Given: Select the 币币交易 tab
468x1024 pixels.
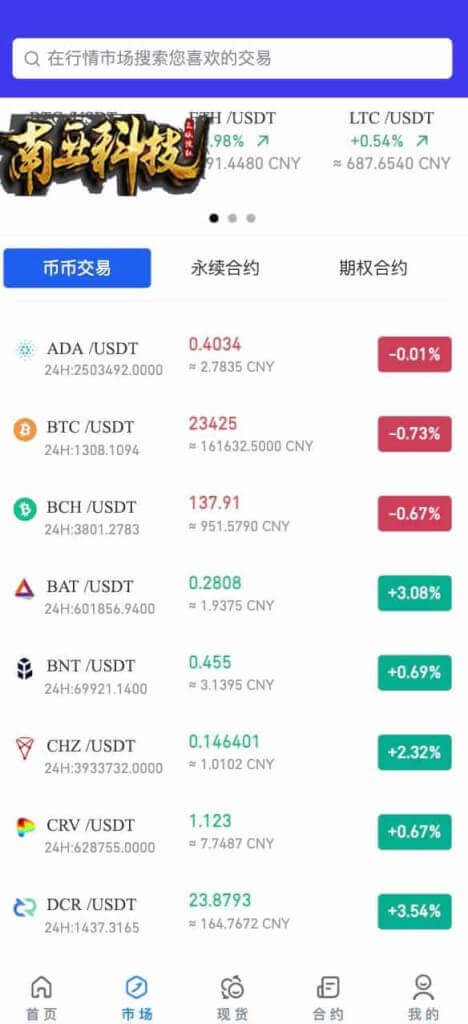Looking at the screenshot, I should point(77,268).
